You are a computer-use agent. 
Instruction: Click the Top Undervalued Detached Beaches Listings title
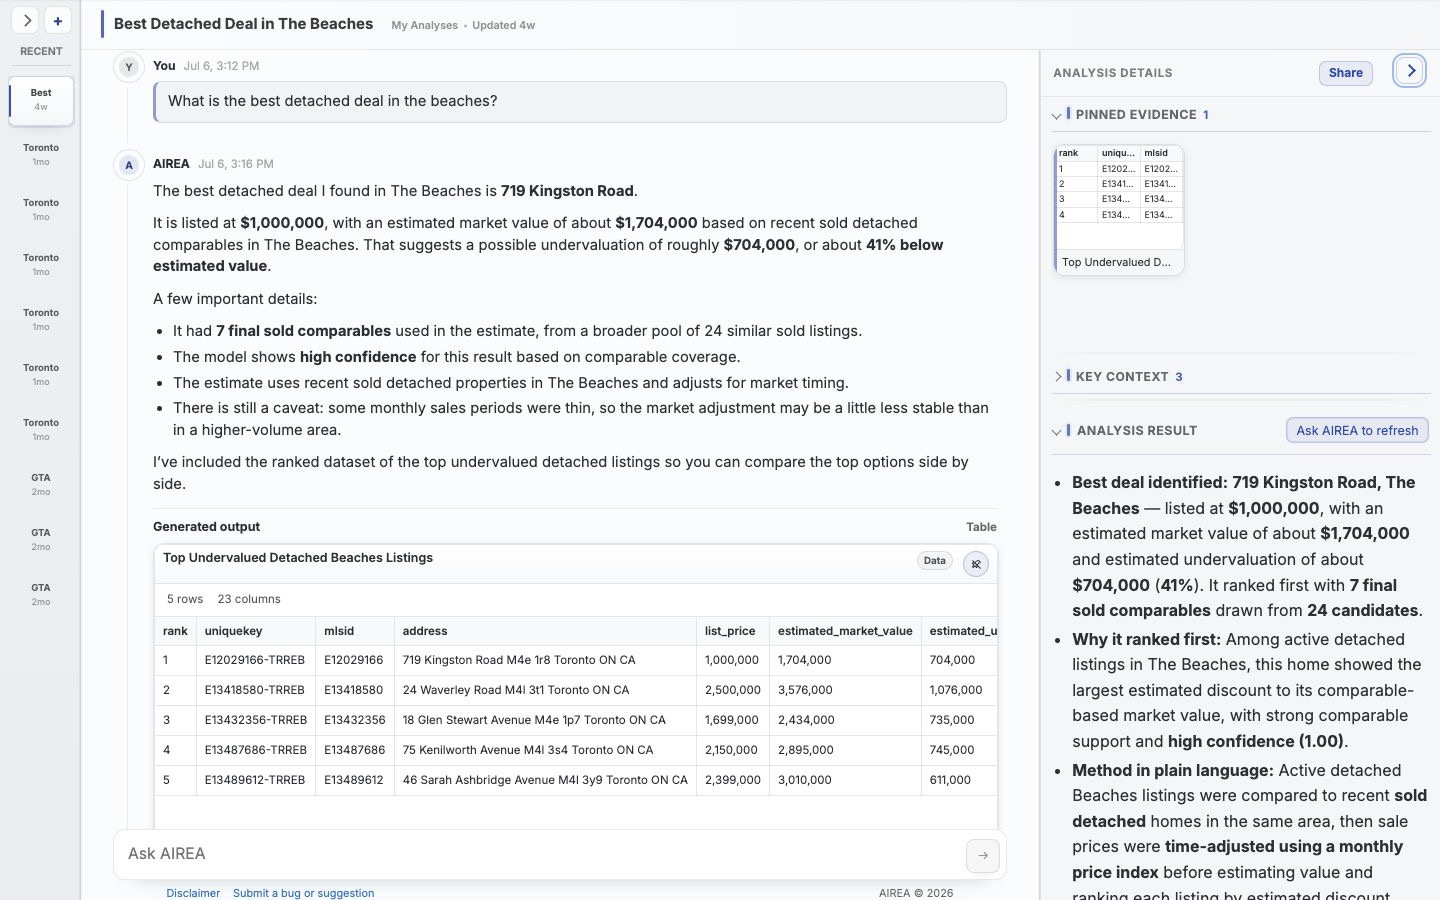[298, 558]
